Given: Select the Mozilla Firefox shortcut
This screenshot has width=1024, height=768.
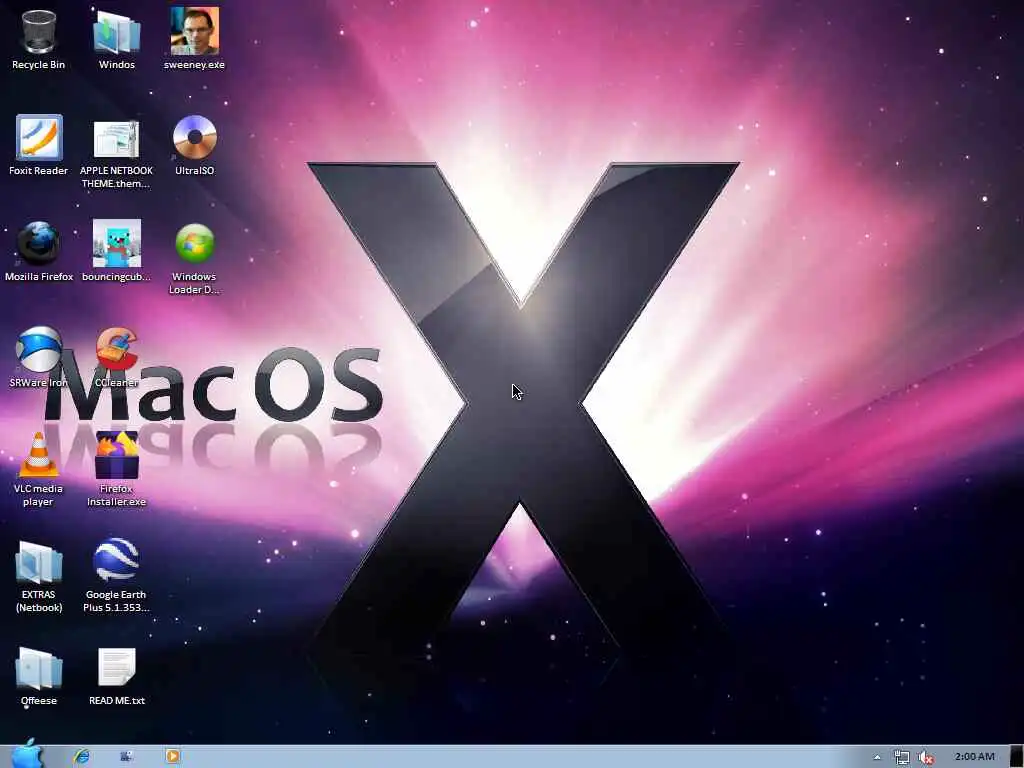Looking at the screenshot, I should (x=39, y=243).
